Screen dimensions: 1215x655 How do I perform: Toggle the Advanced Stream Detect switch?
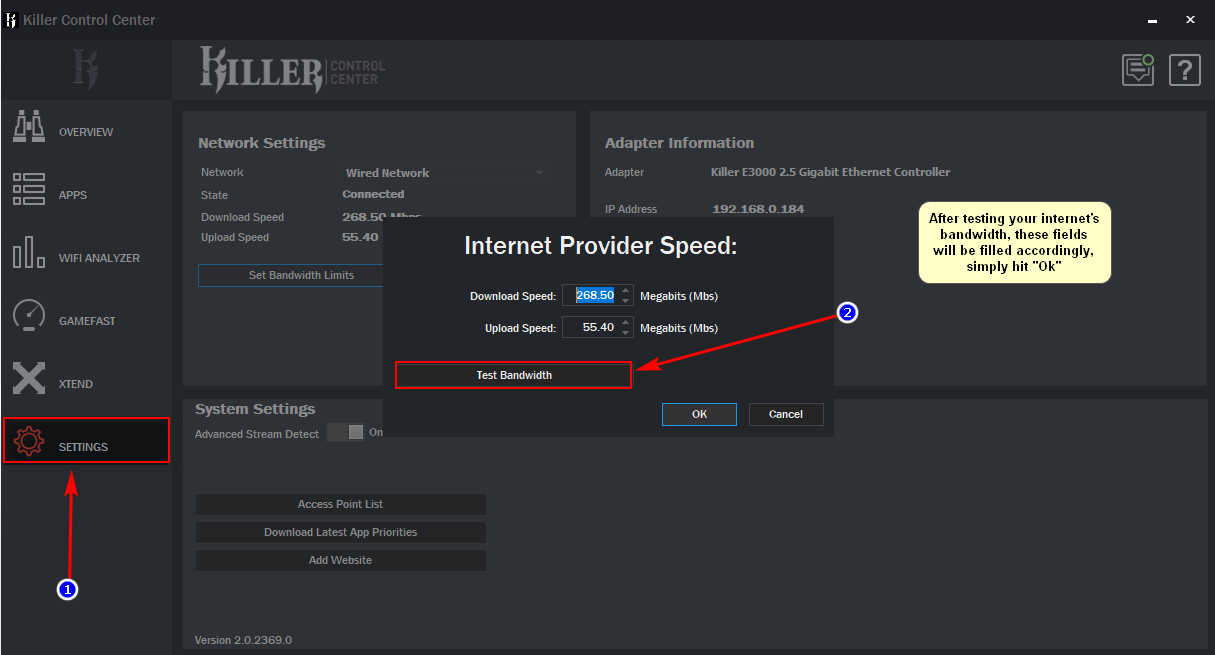[346, 432]
